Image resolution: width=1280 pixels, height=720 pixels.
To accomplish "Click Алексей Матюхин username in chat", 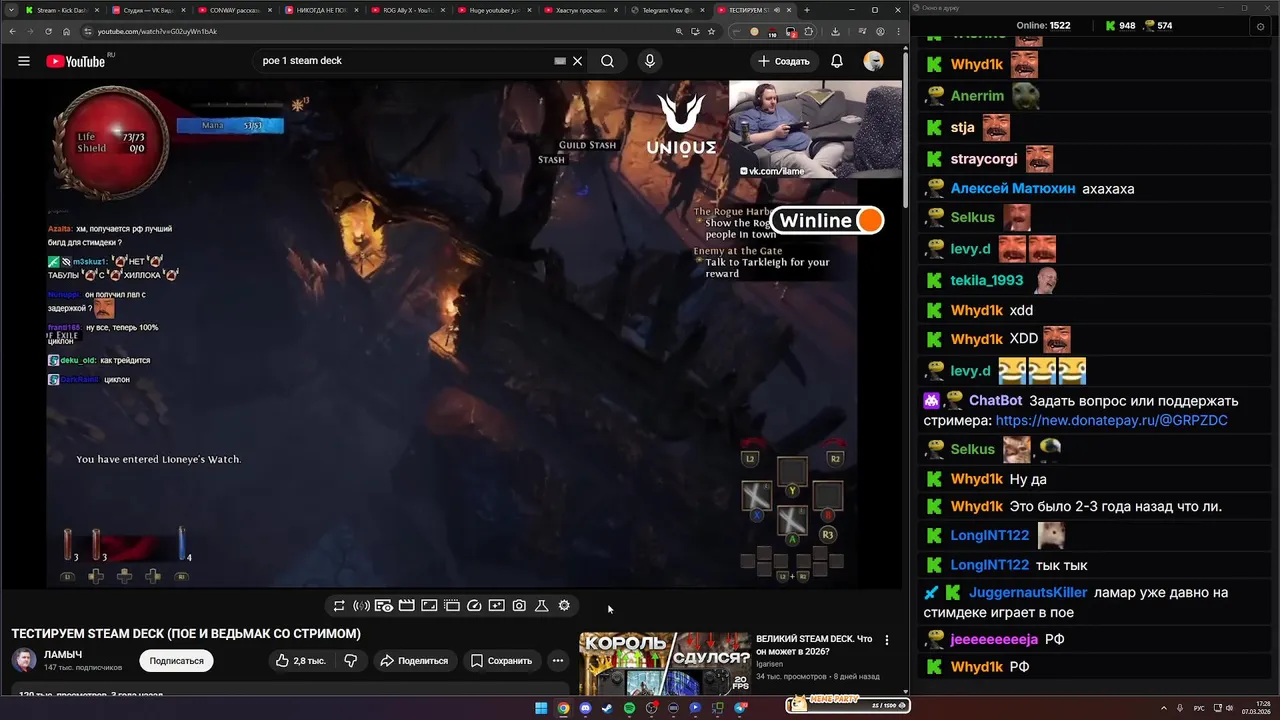I will [x=1013, y=188].
